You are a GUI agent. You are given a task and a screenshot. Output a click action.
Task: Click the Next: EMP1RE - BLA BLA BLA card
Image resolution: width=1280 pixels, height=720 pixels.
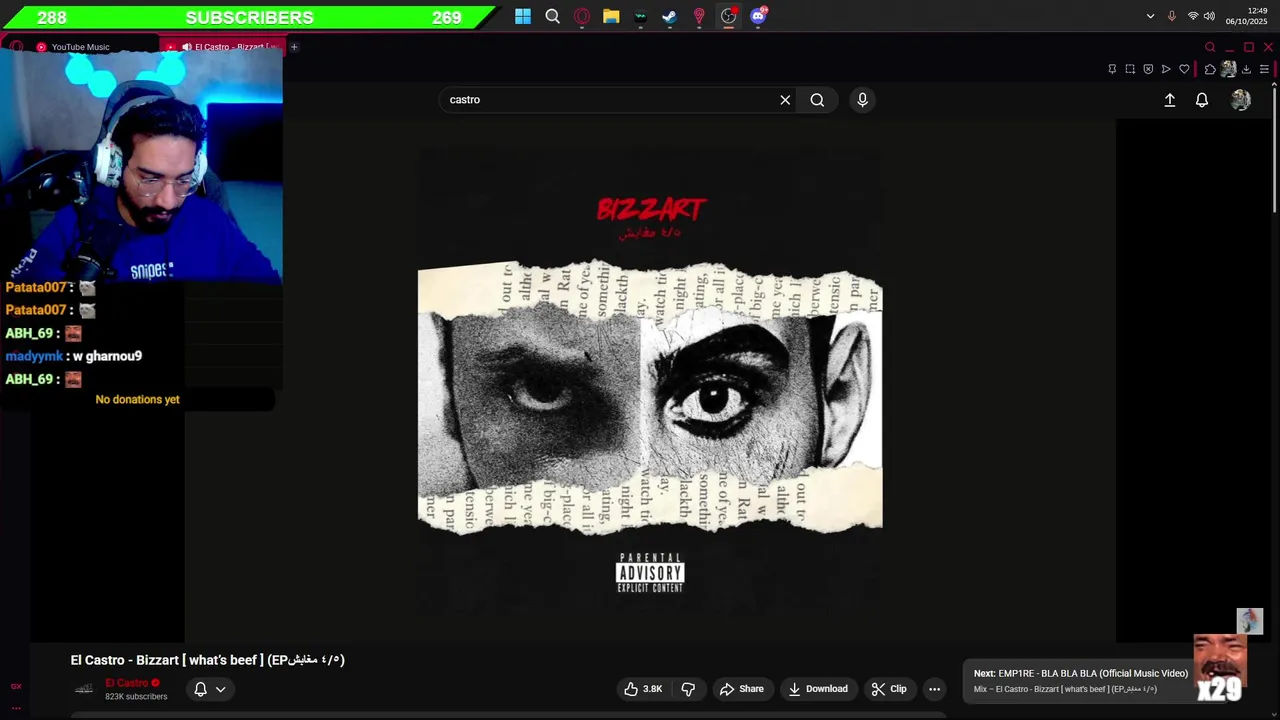click(x=1080, y=681)
